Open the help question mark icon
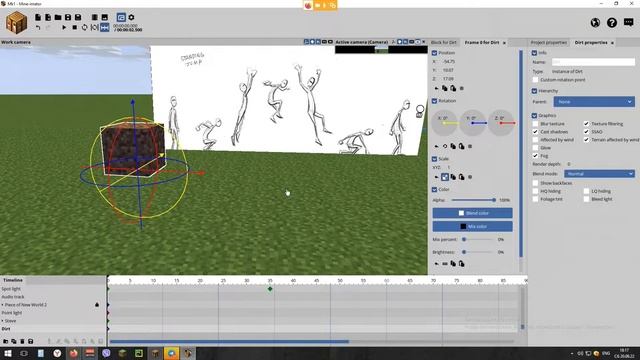640x360 pixels. click(611, 22)
